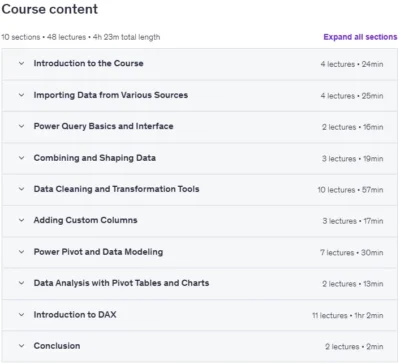
Task: Open the Importing Data from Various Sources section
Action: (111, 95)
